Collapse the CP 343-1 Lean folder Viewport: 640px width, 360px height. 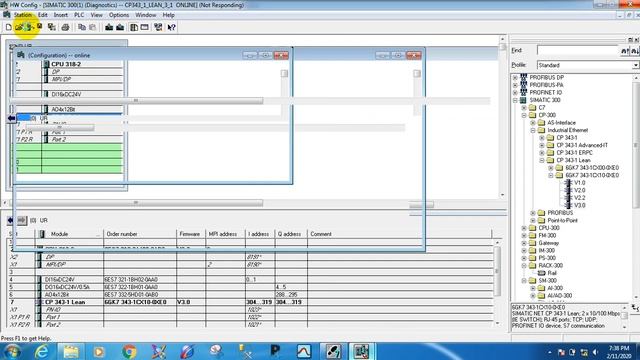(542, 160)
